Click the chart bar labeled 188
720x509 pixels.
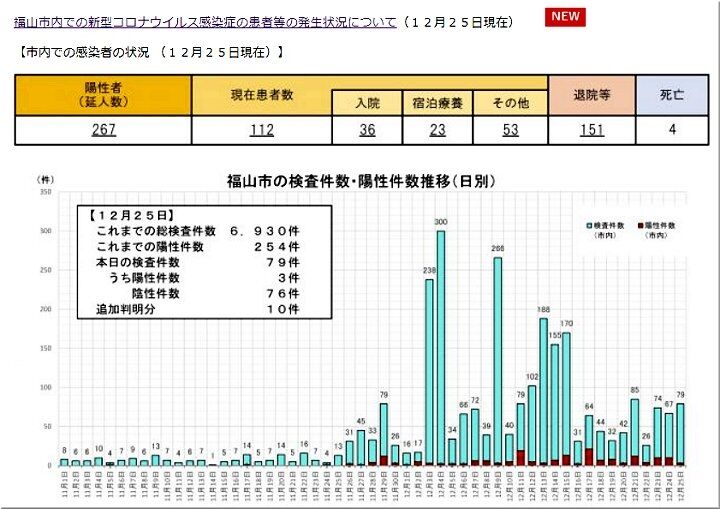[x=543, y=392]
